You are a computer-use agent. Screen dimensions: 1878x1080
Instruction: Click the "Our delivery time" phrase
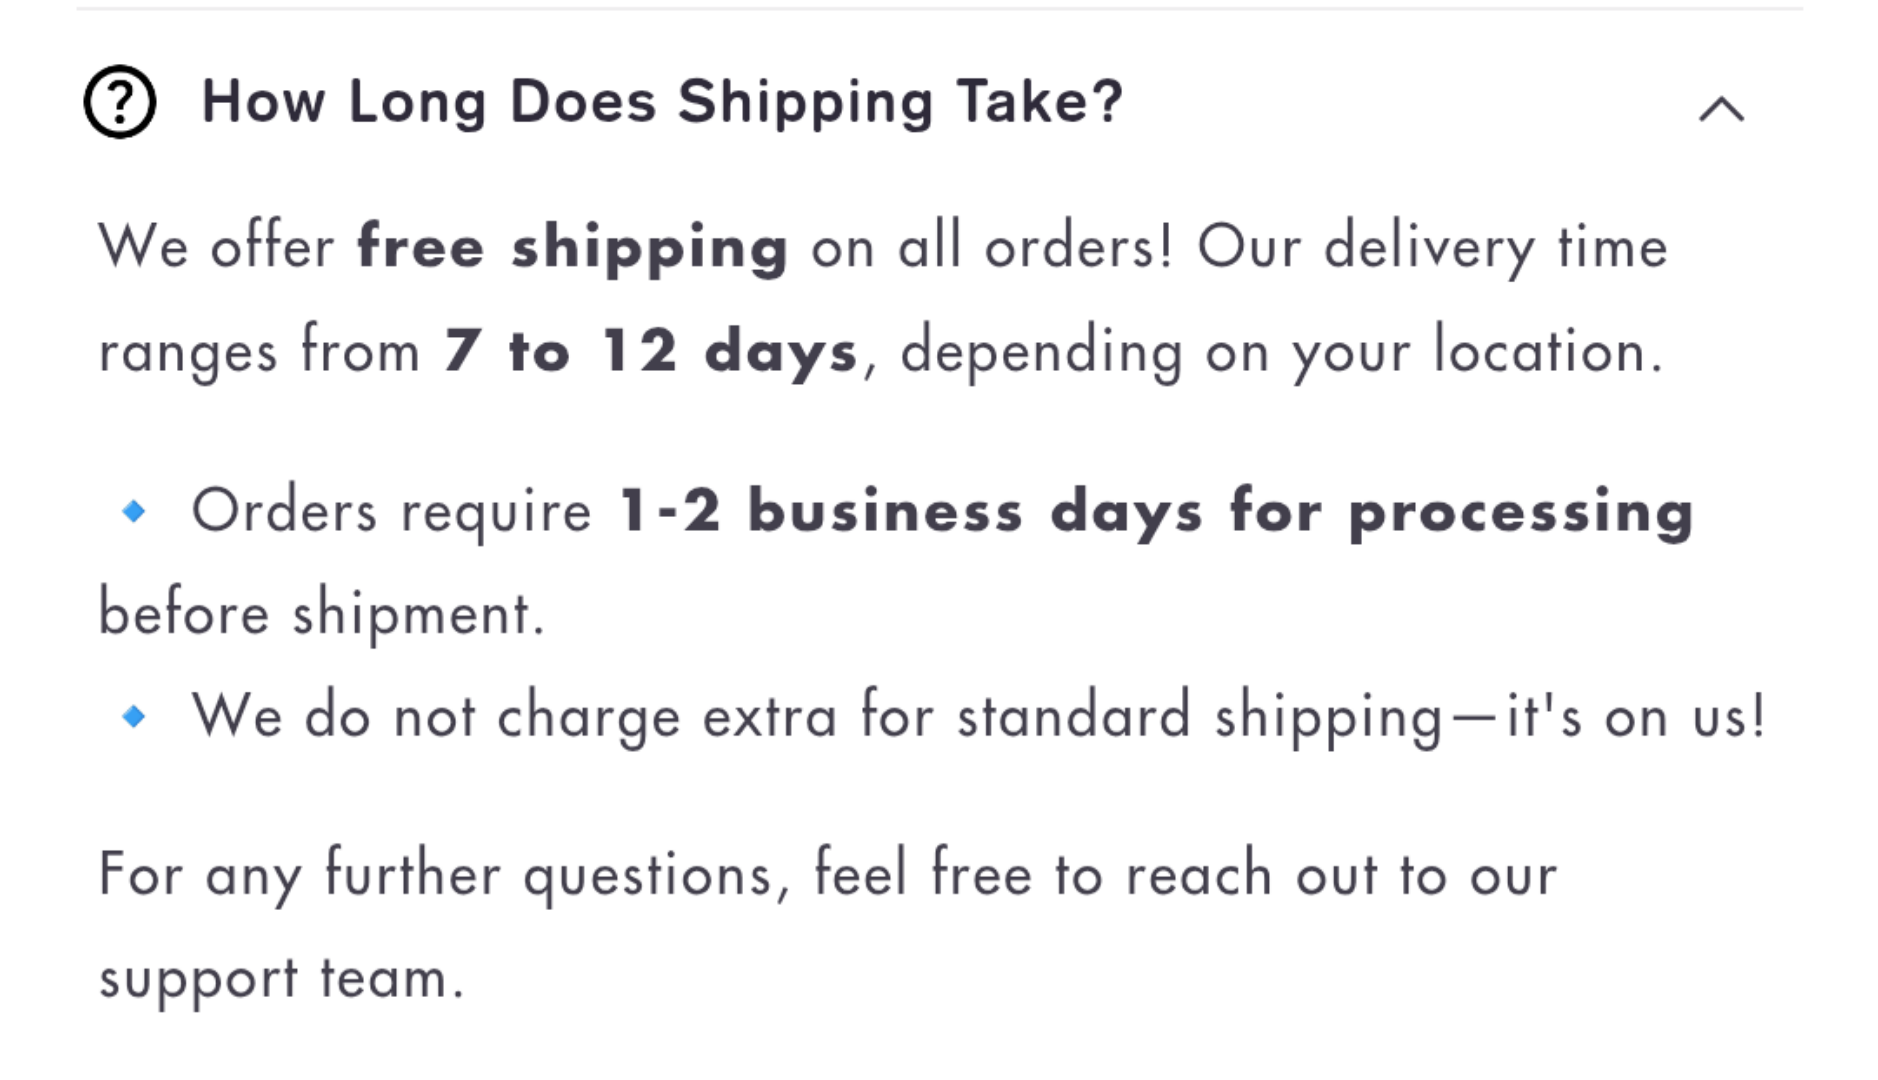[1433, 248]
